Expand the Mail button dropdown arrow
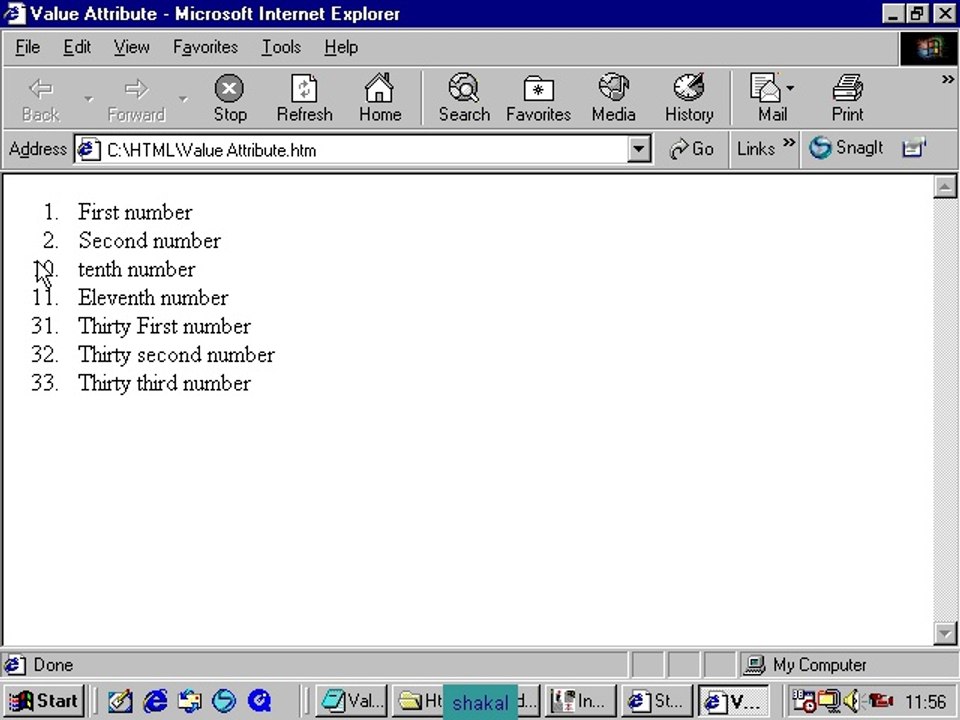Image resolution: width=960 pixels, height=720 pixels. coord(790,89)
